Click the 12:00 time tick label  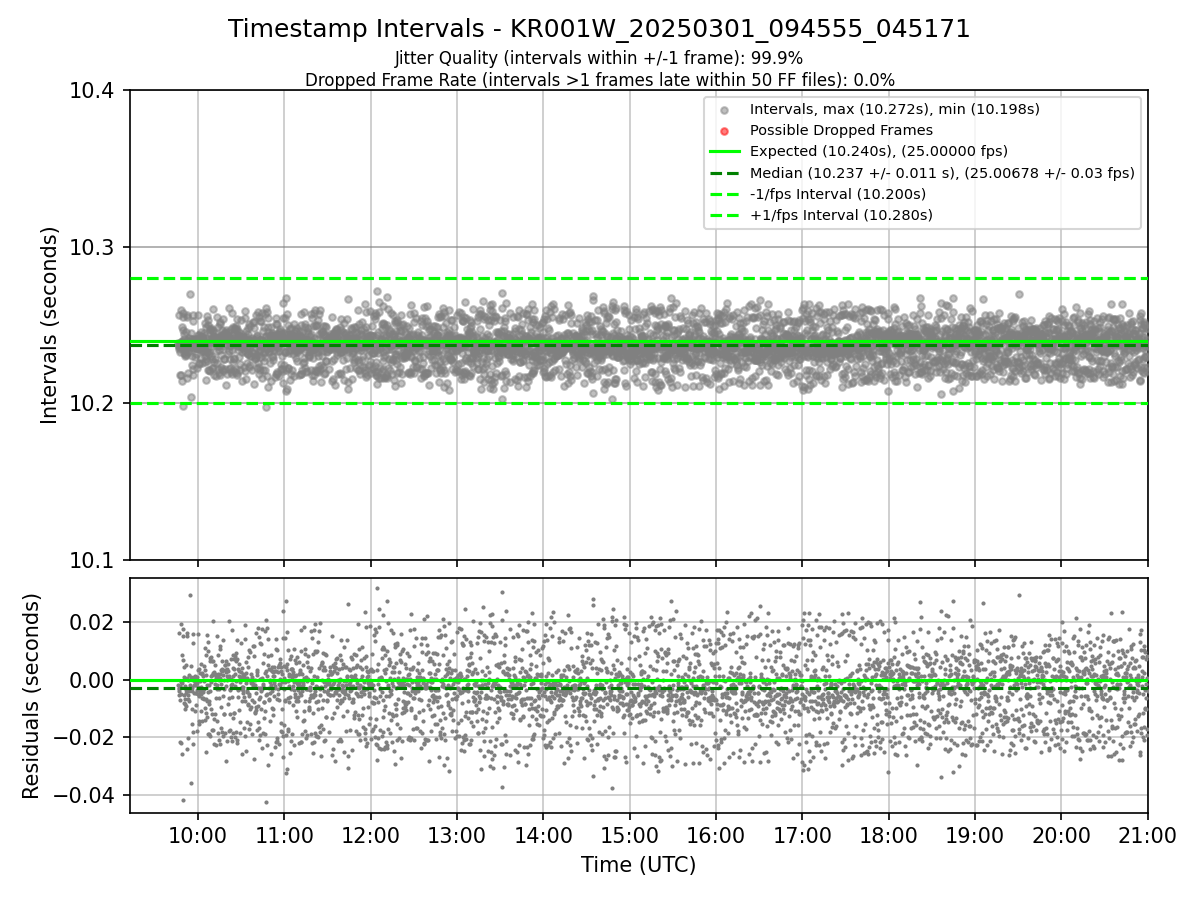point(370,834)
